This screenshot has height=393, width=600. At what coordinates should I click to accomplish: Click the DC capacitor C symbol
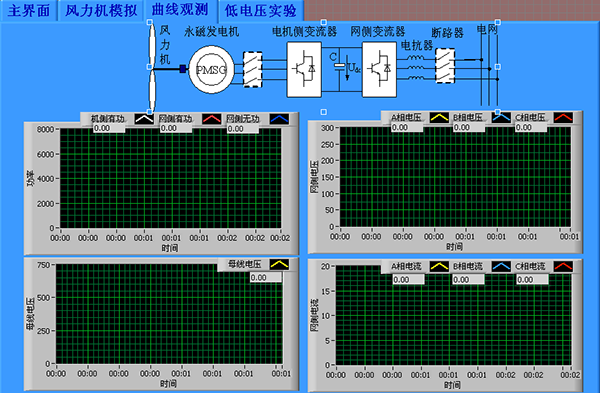(x=339, y=65)
